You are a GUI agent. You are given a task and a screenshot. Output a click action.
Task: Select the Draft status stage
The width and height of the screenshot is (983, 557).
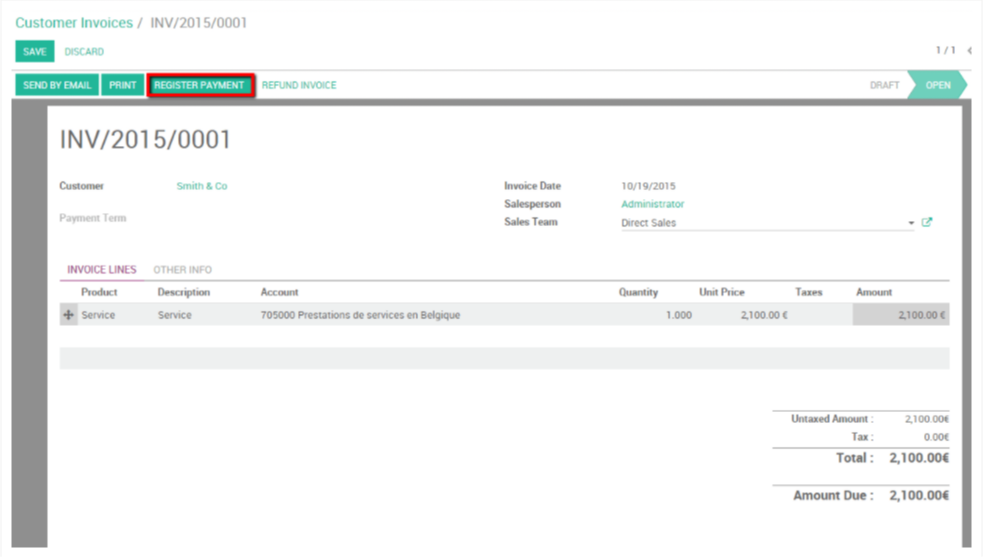[x=884, y=85]
